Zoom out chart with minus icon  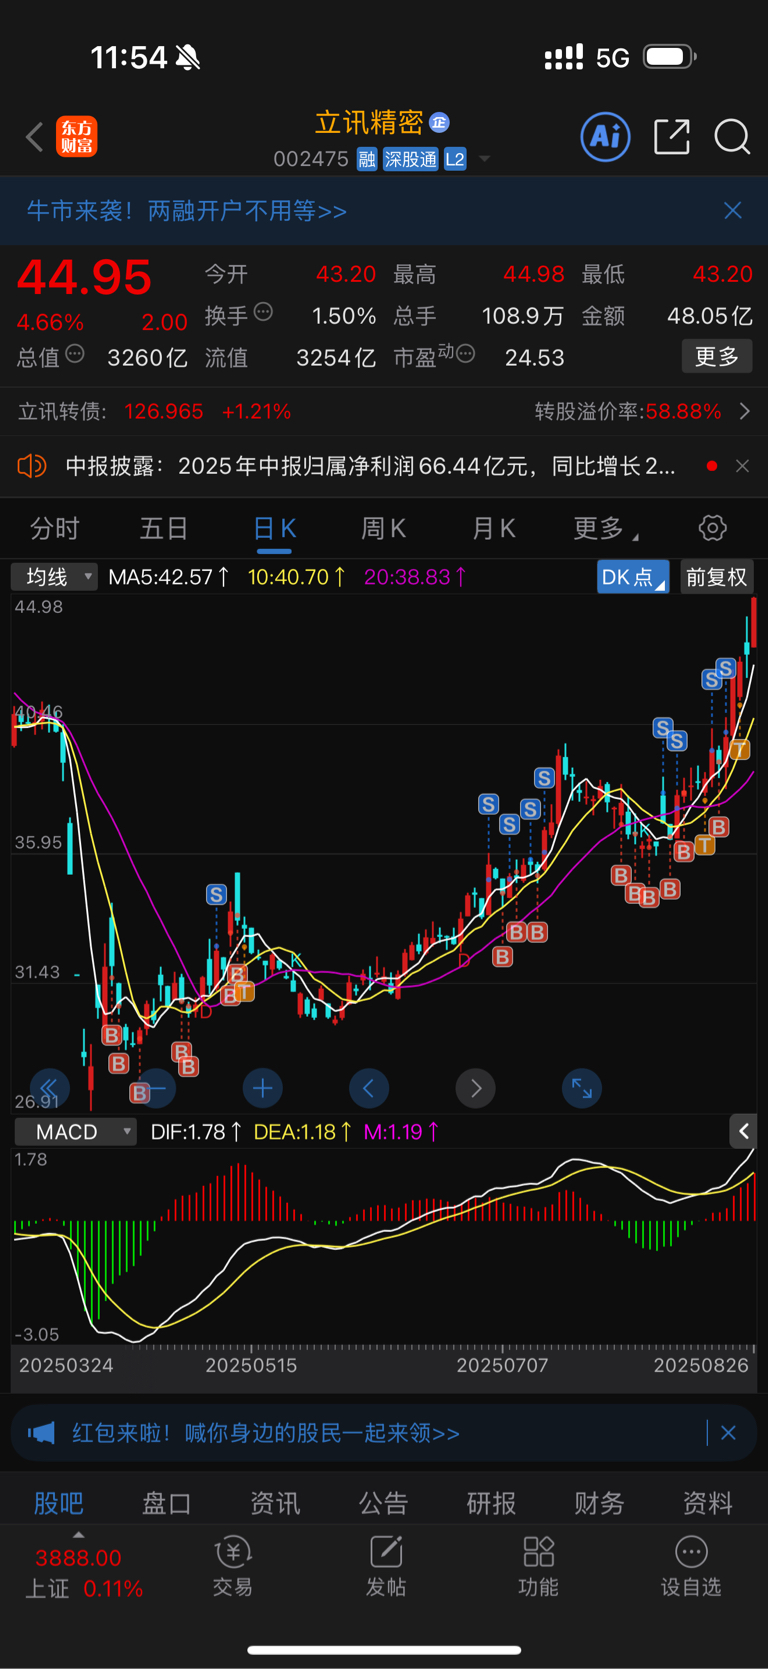pyautogui.click(x=157, y=1088)
